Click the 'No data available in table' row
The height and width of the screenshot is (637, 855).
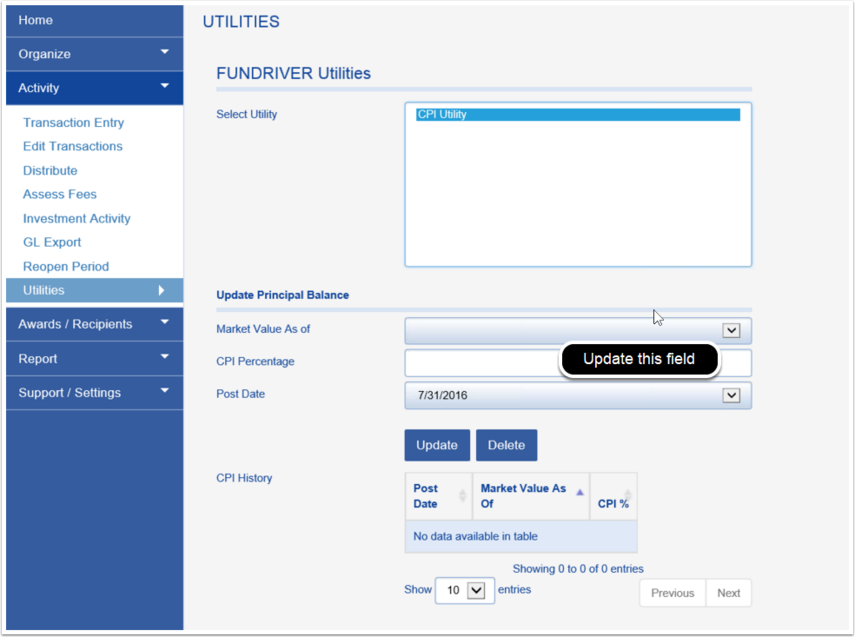pyautogui.click(x=521, y=536)
